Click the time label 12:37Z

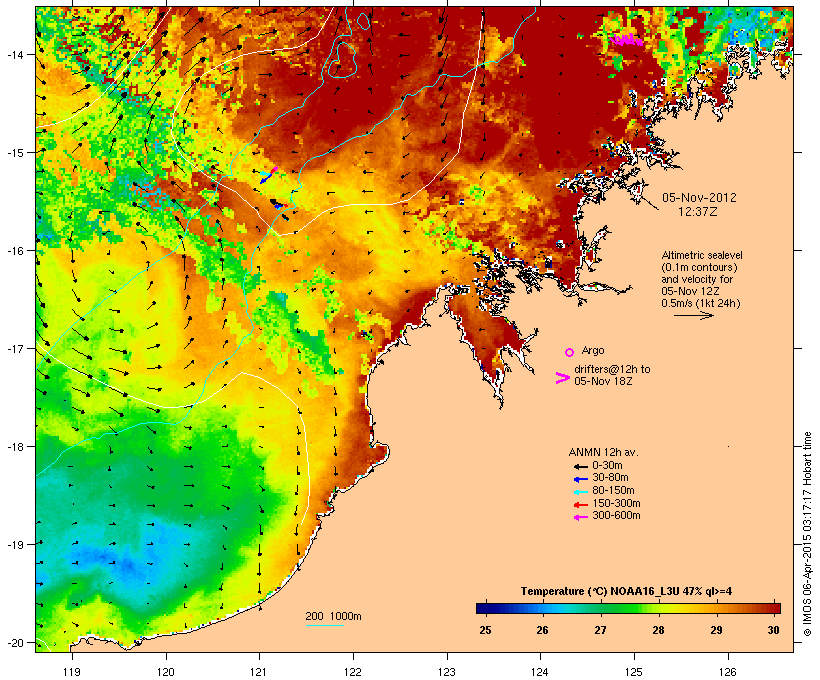point(698,212)
